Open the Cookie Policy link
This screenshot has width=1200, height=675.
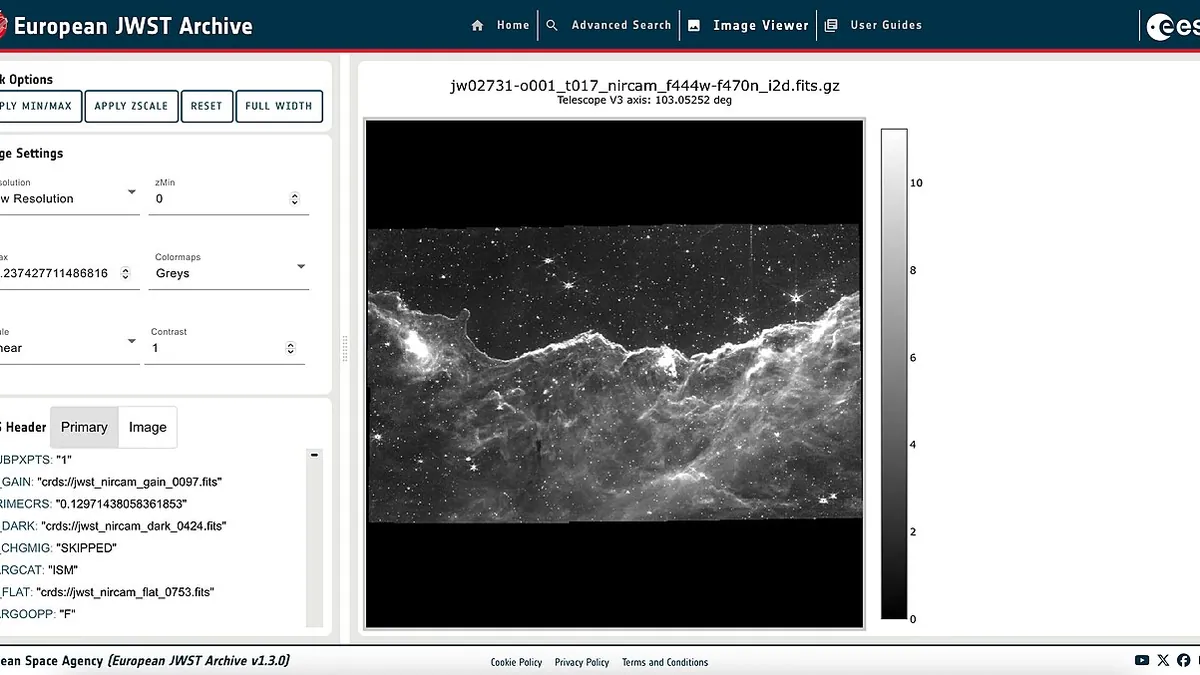click(x=516, y=662)
